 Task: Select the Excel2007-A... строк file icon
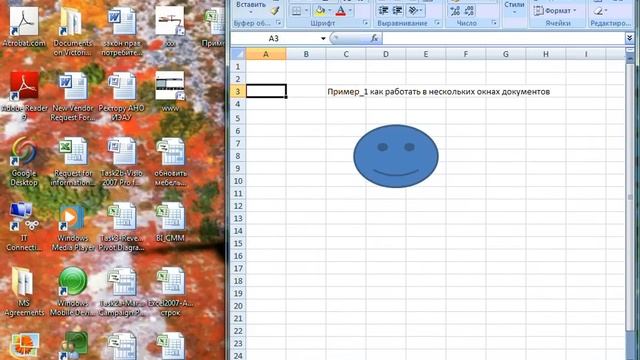[170, 292]
